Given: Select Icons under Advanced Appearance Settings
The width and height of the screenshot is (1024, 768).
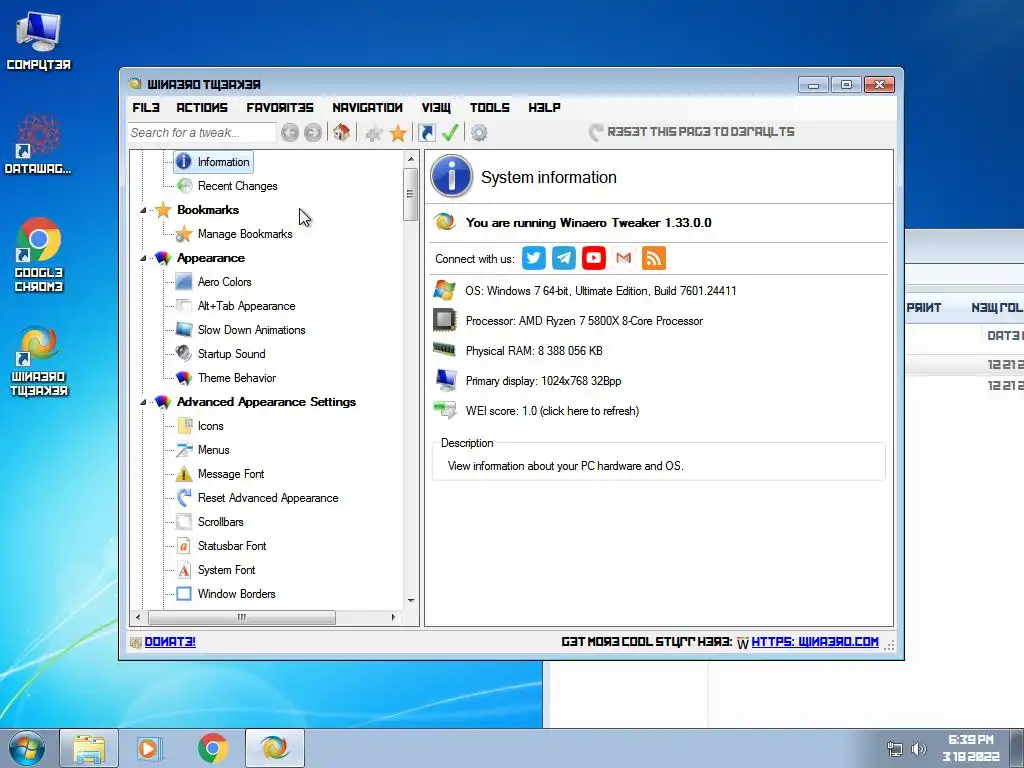Looking at the screenshot, I should point(210,426).
